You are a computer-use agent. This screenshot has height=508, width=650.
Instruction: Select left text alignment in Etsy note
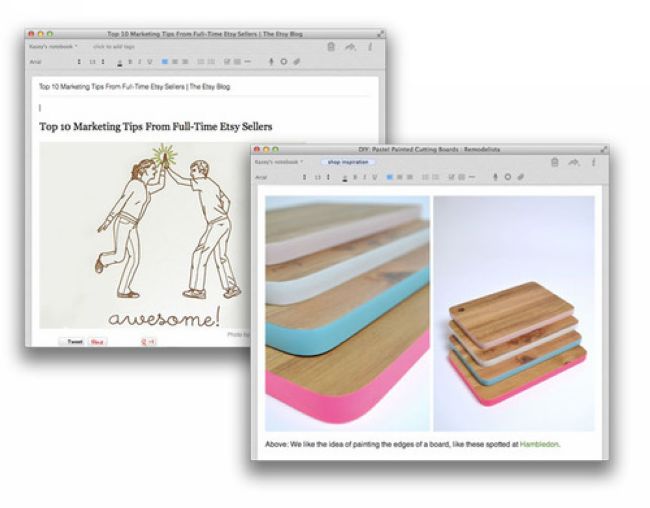pos(165,62)
